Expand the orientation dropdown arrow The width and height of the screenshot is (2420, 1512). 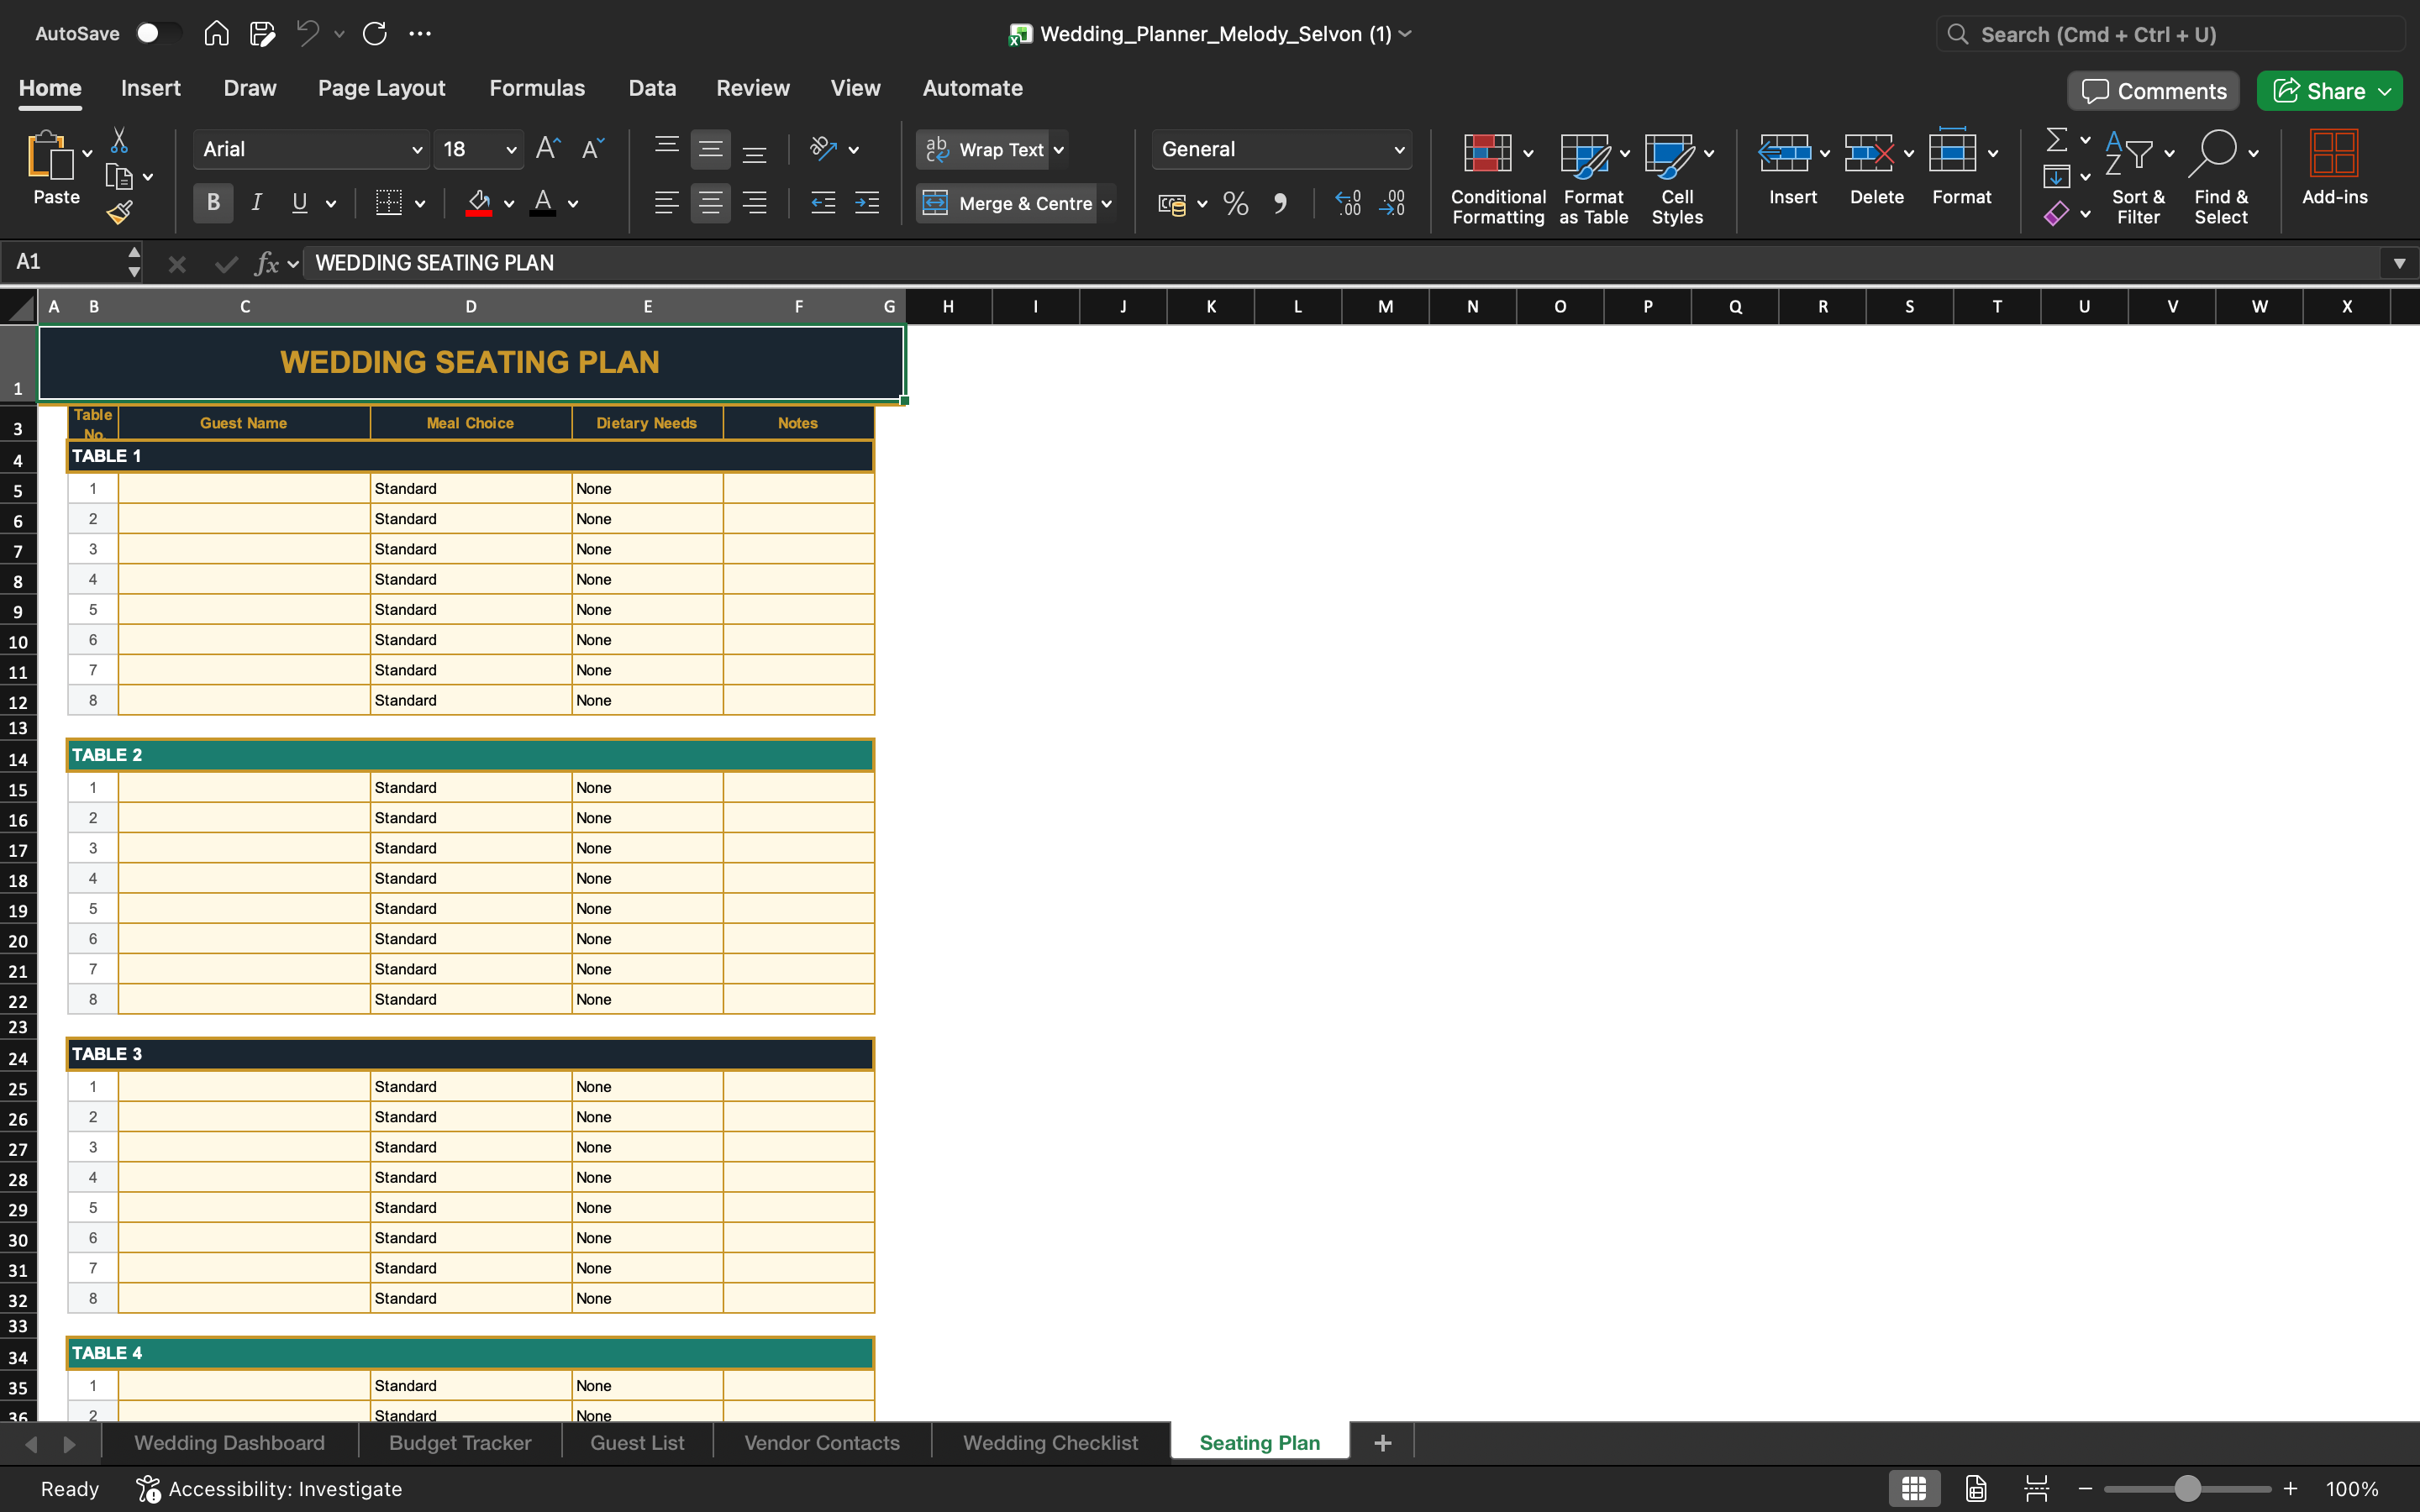point(853,150)
